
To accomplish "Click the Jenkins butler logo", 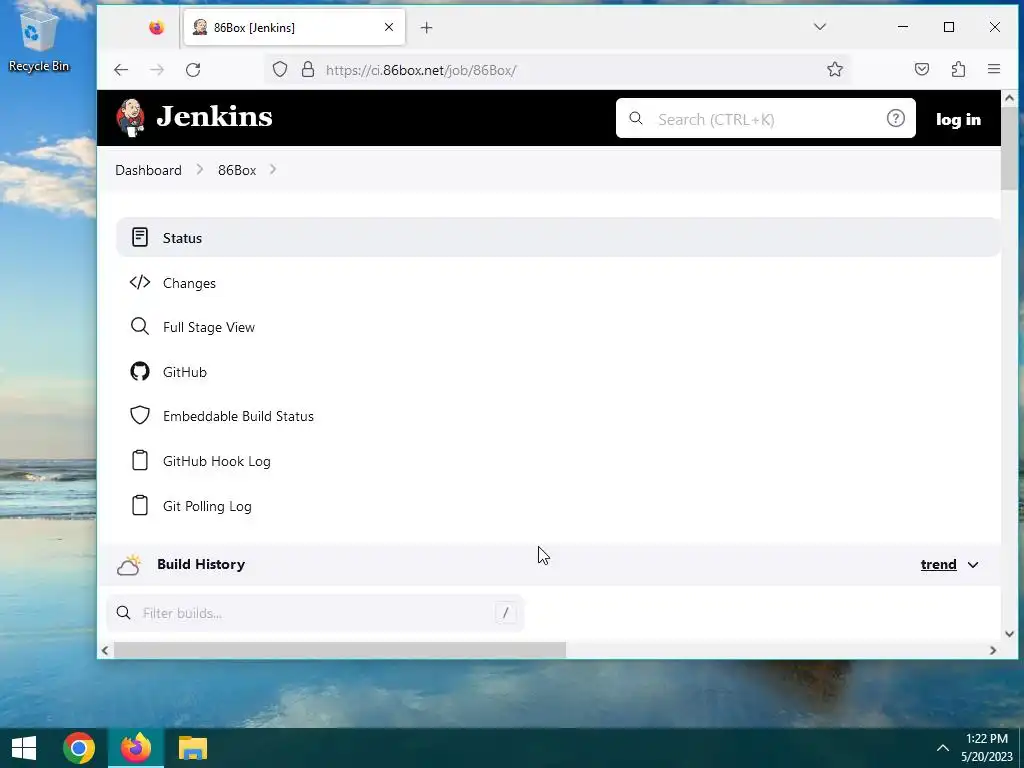I will point(131,118).
